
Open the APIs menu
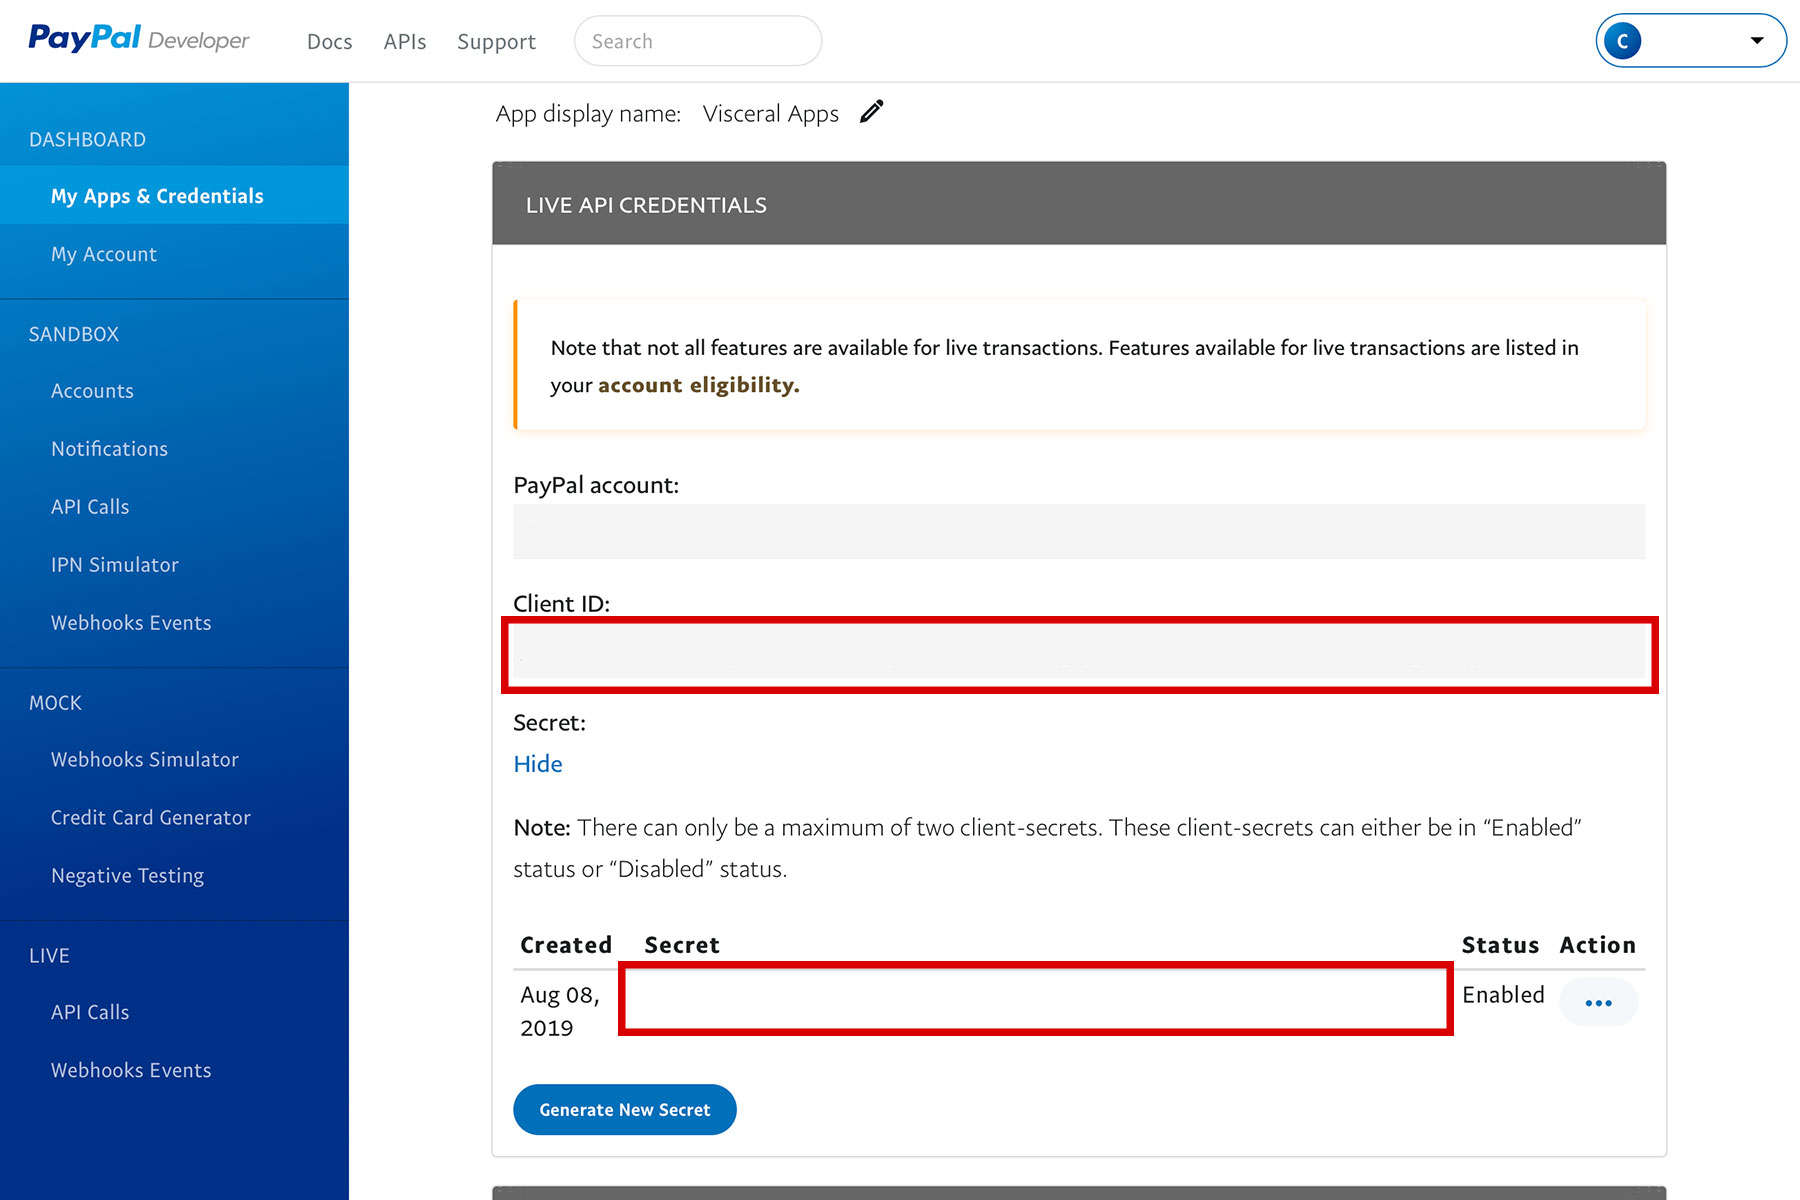click(405, 42)
